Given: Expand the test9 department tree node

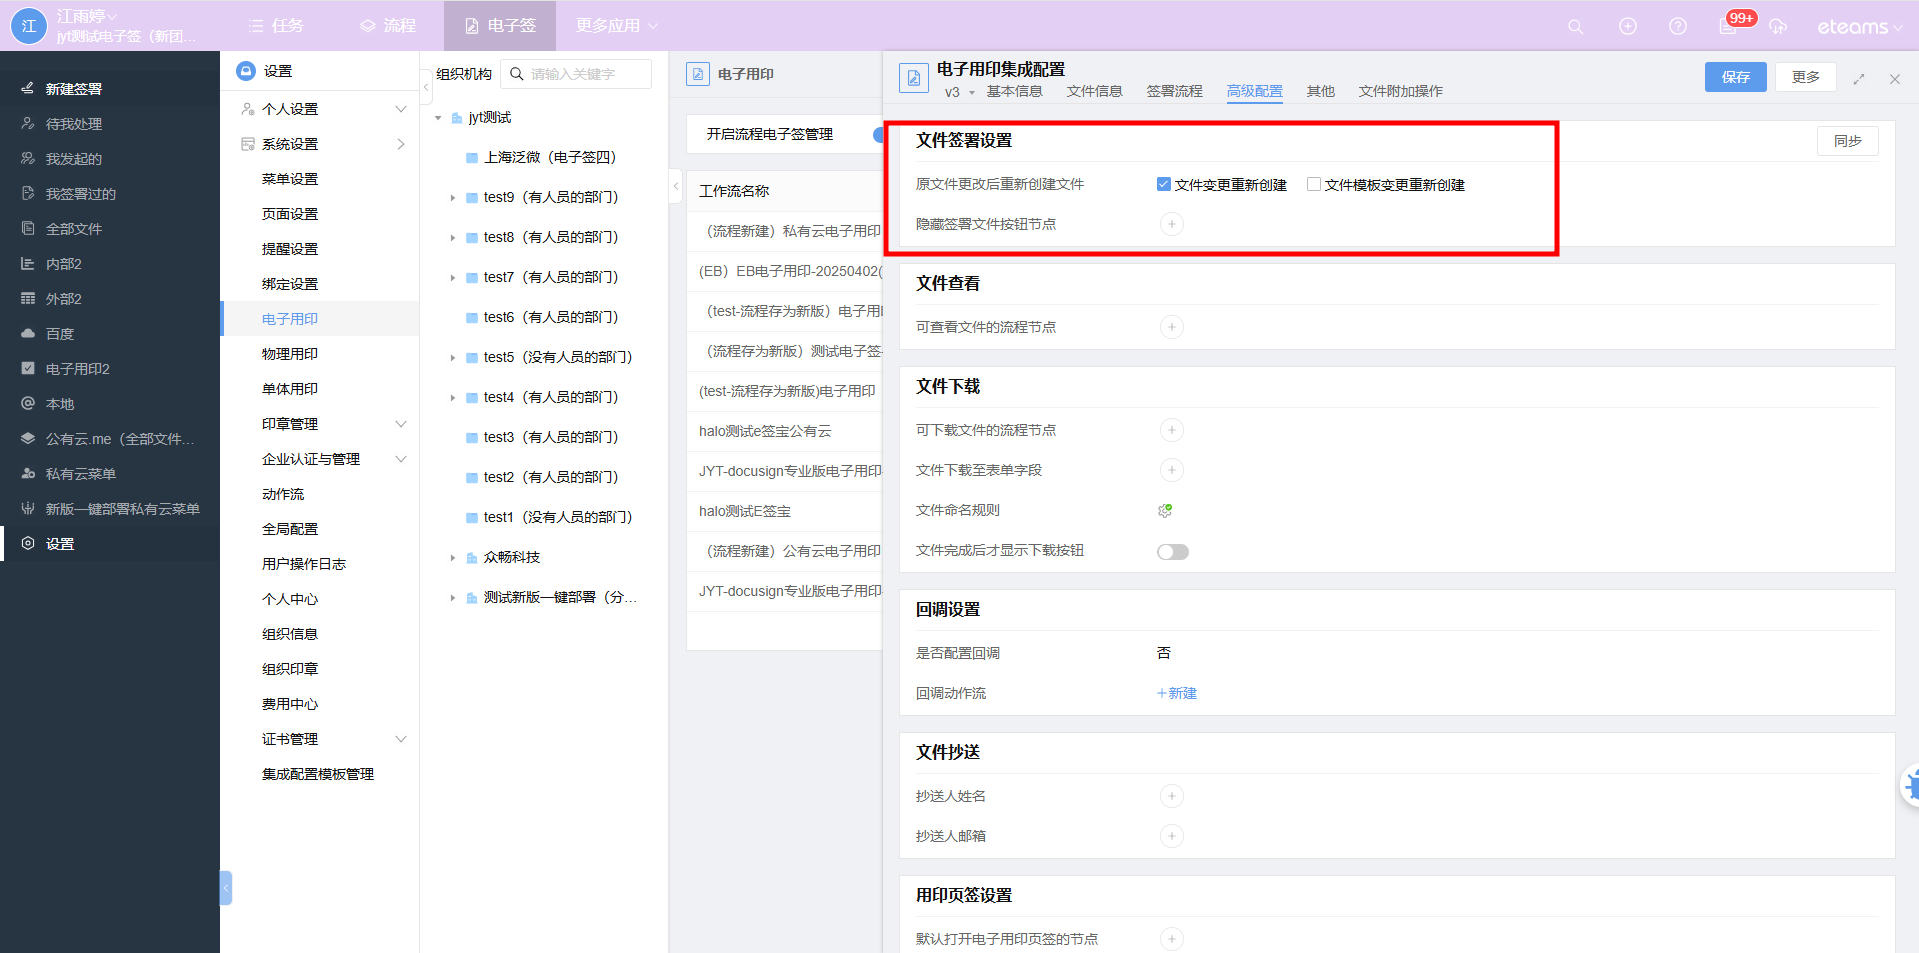Looking at the screenshot, I should click(452, 198).
